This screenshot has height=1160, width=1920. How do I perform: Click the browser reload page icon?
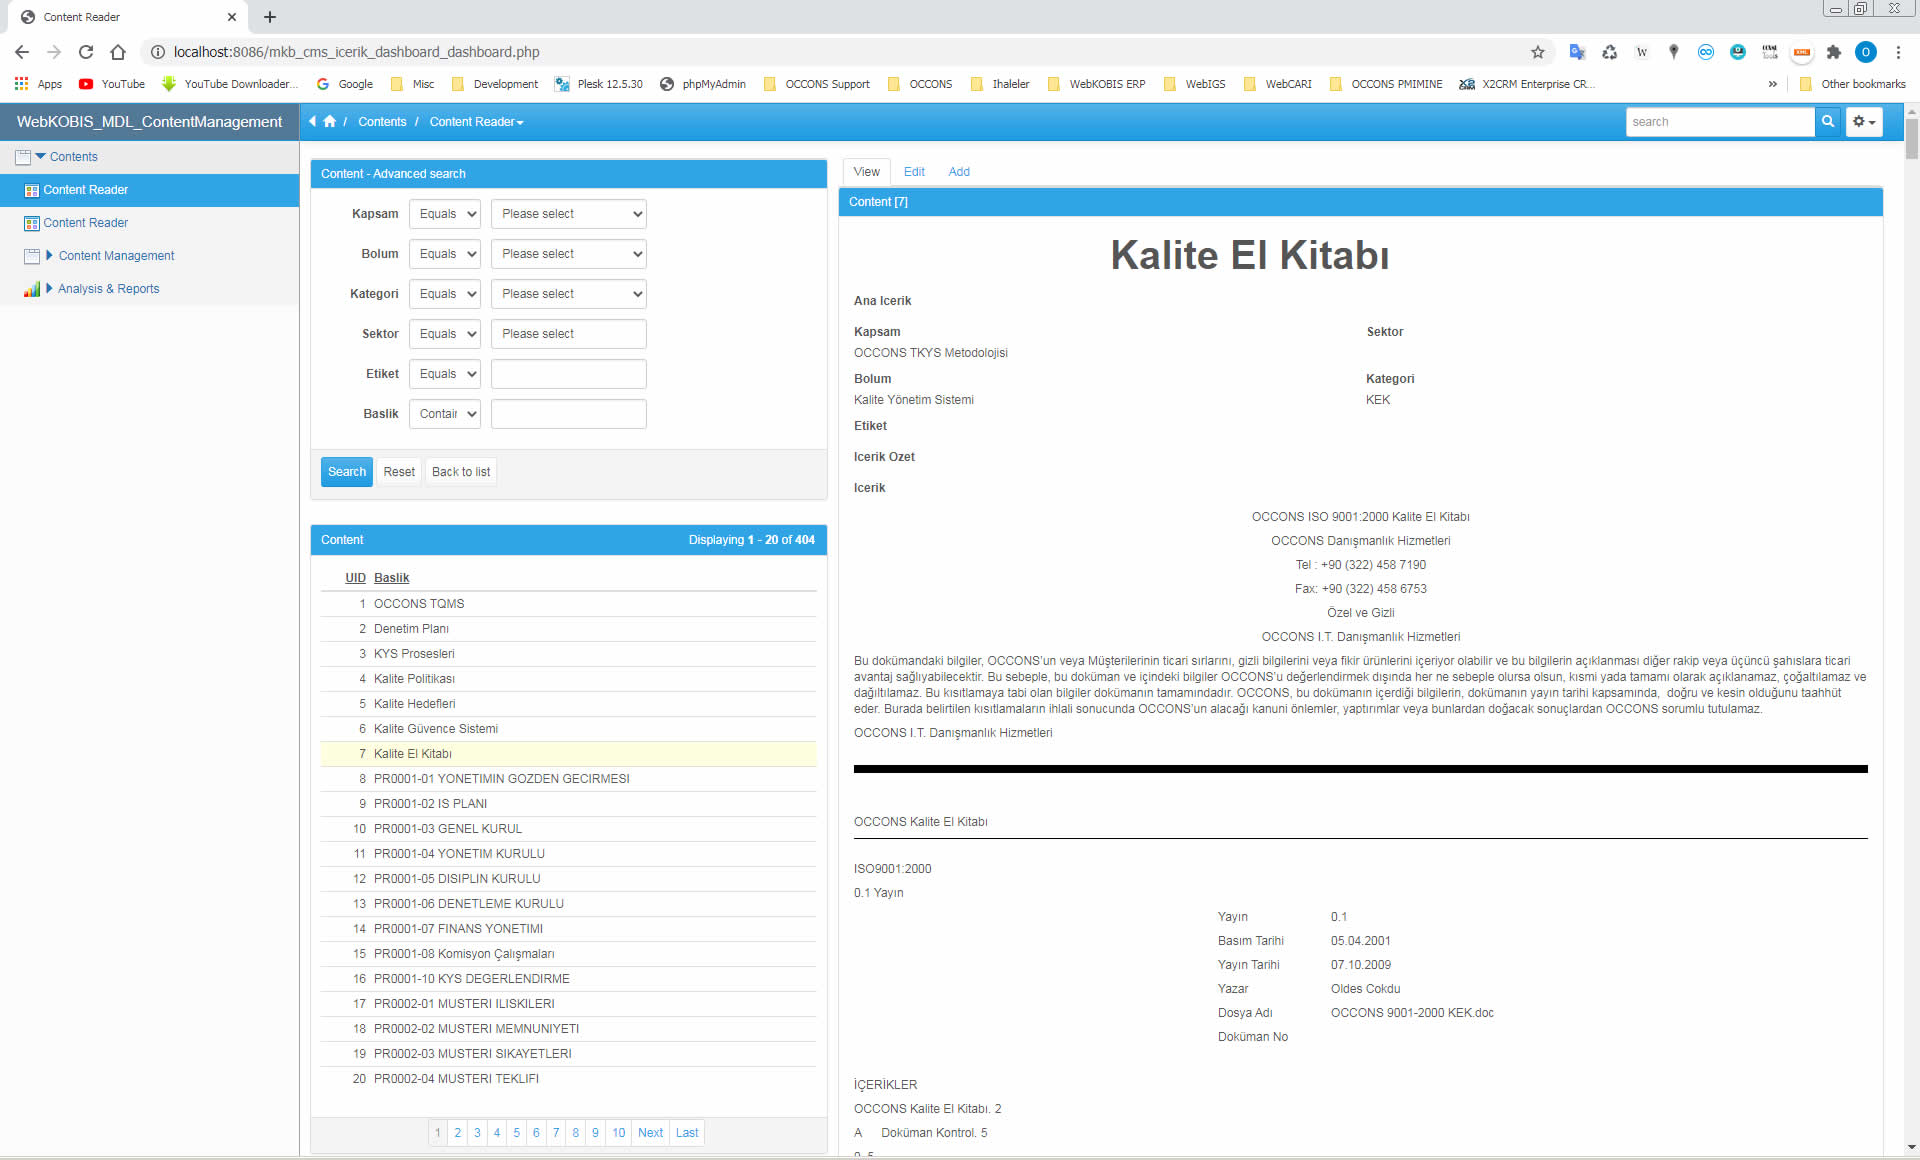click(86, 52)
